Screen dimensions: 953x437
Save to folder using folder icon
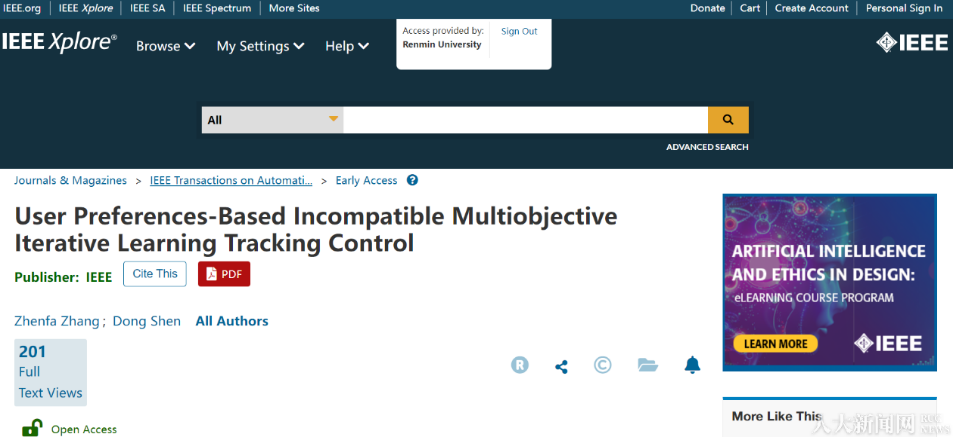click(647, 365)
